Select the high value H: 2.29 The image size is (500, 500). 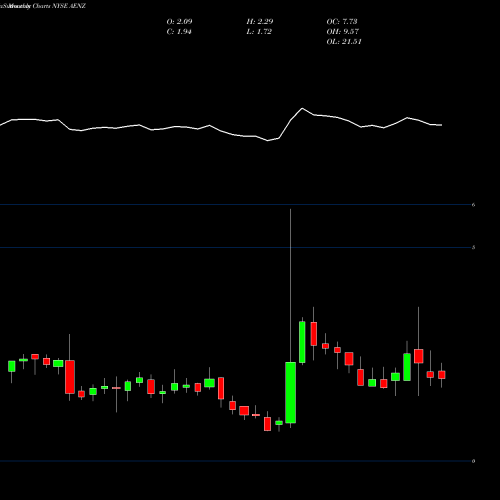coord(260,22)
